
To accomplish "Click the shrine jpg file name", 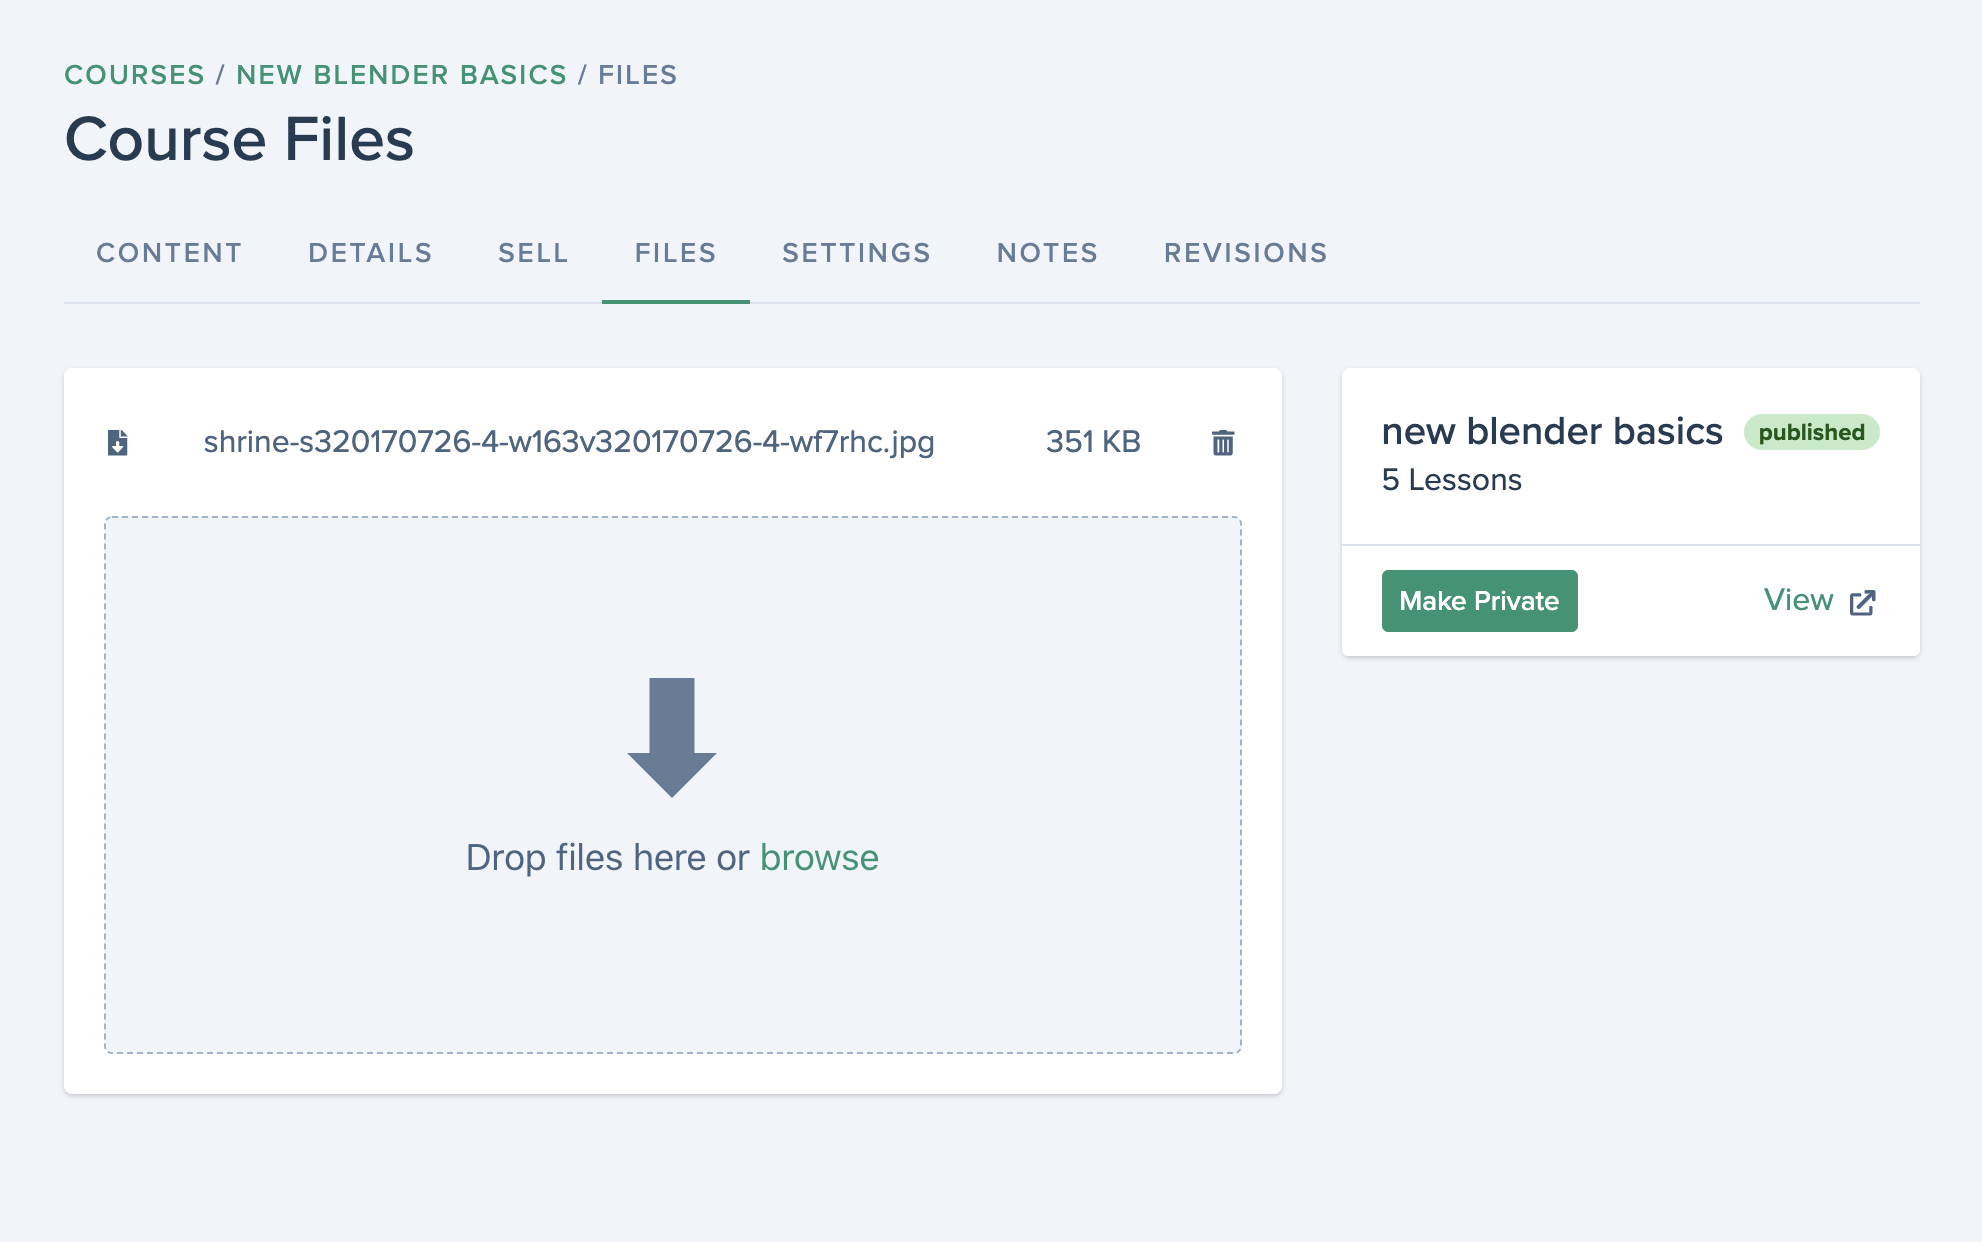I will (569, 442).
